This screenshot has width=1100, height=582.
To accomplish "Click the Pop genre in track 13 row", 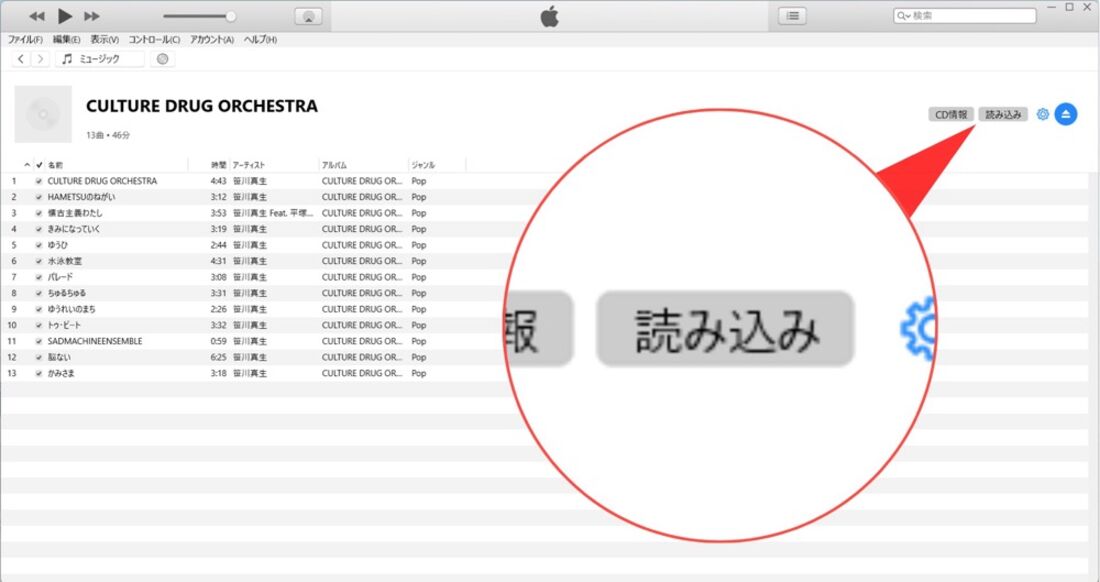I will [x=419, y=374].
